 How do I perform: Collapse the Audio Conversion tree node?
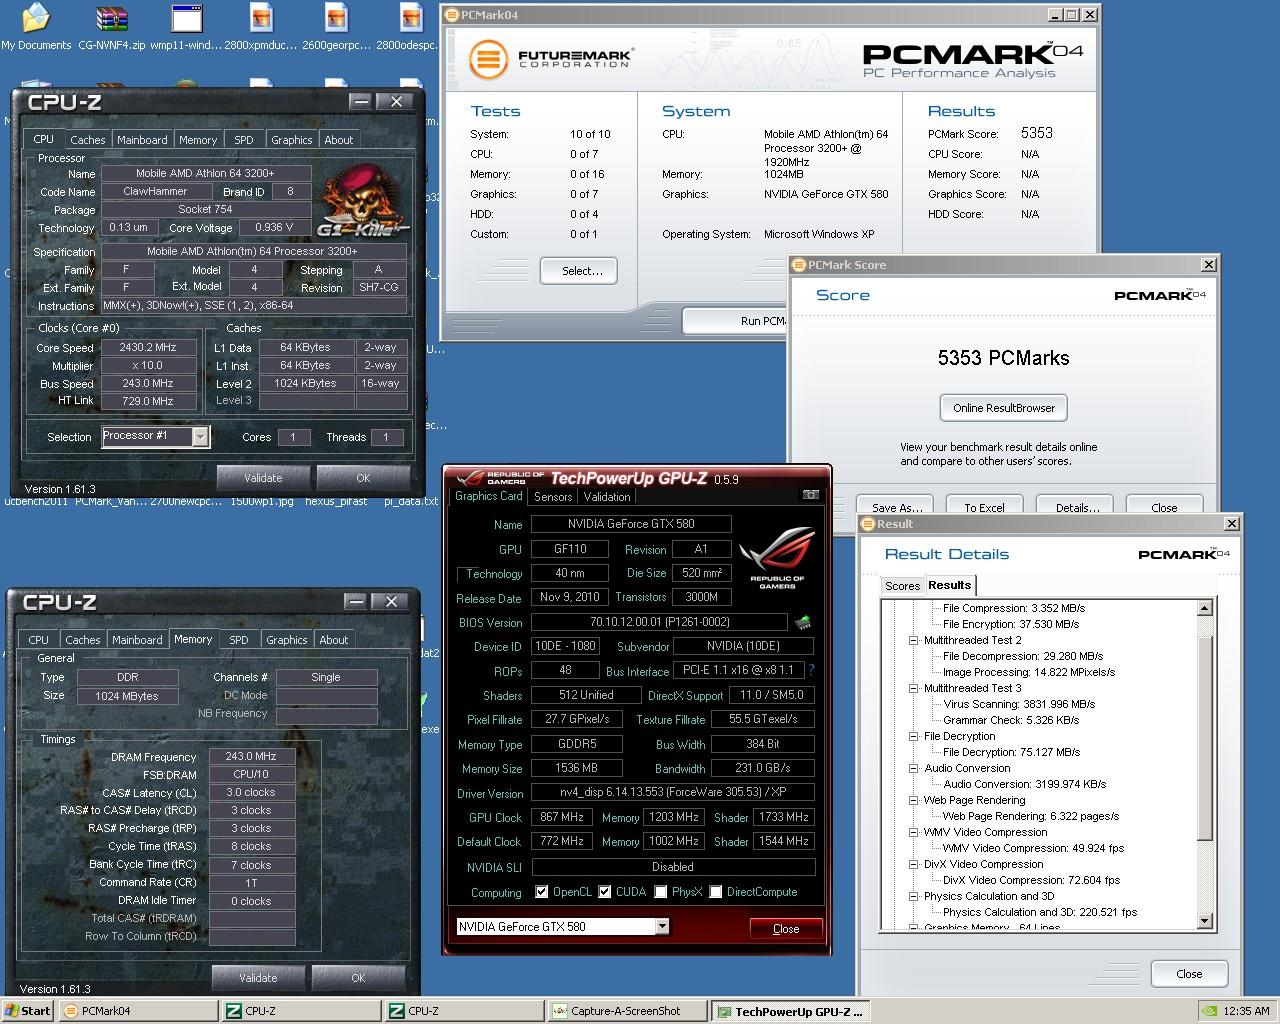click(x=913, y=768)
